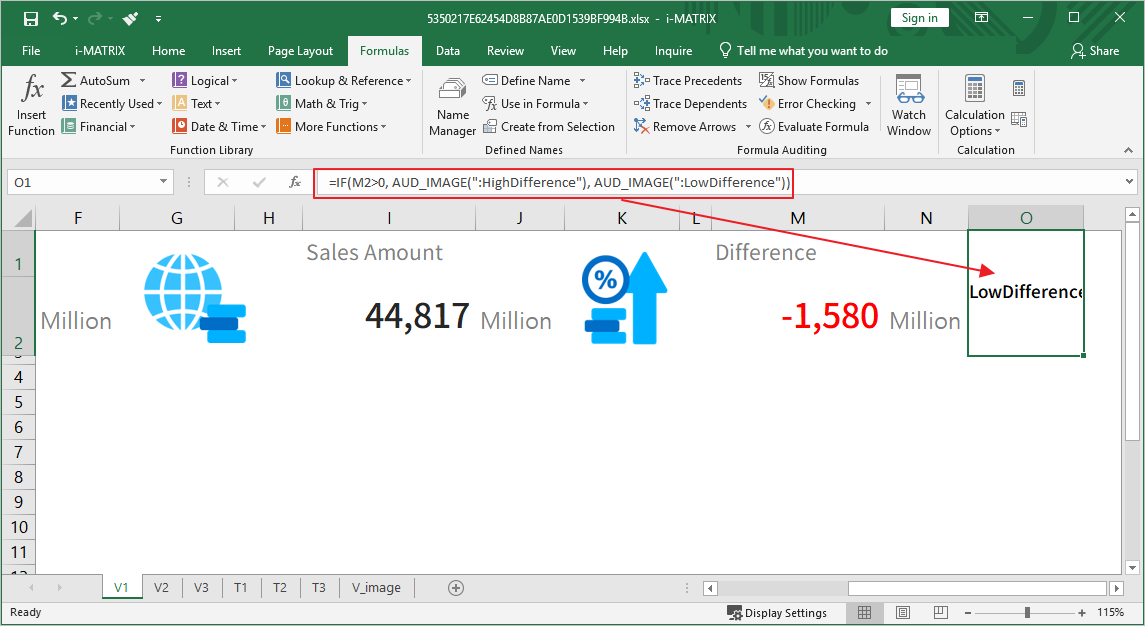Click the zoom slider handle
Image resolution: width=1145 pixels, height=626 pixels.
(1027, 613)
